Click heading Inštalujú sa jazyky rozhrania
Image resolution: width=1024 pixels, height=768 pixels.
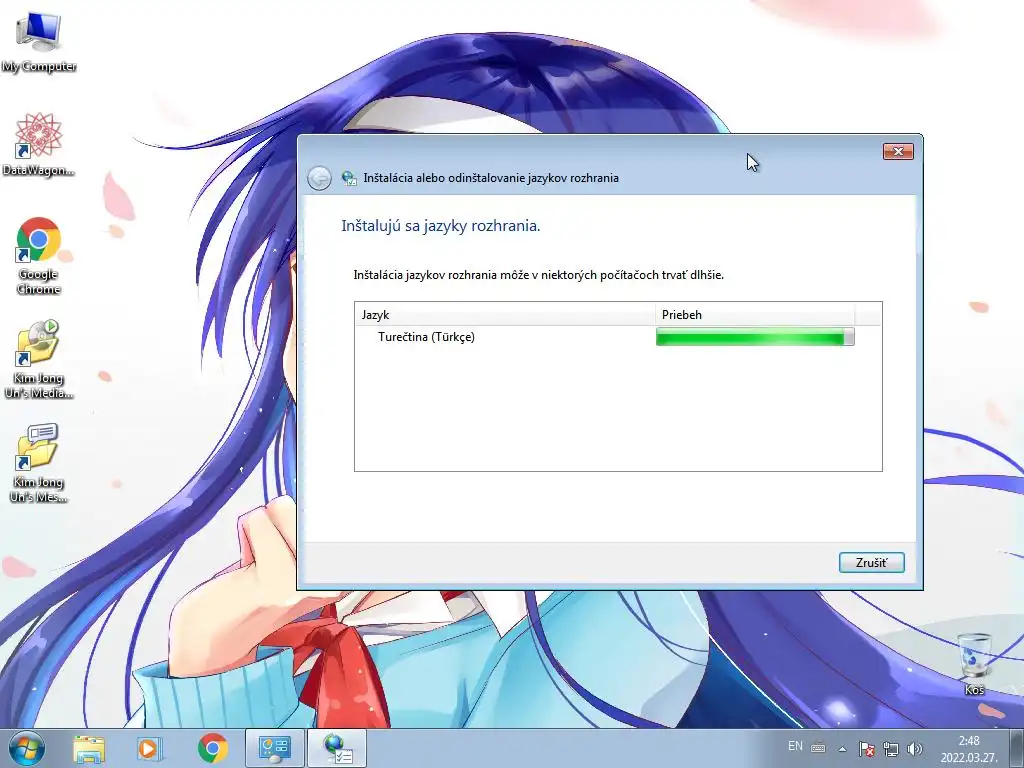coord(441,226)
